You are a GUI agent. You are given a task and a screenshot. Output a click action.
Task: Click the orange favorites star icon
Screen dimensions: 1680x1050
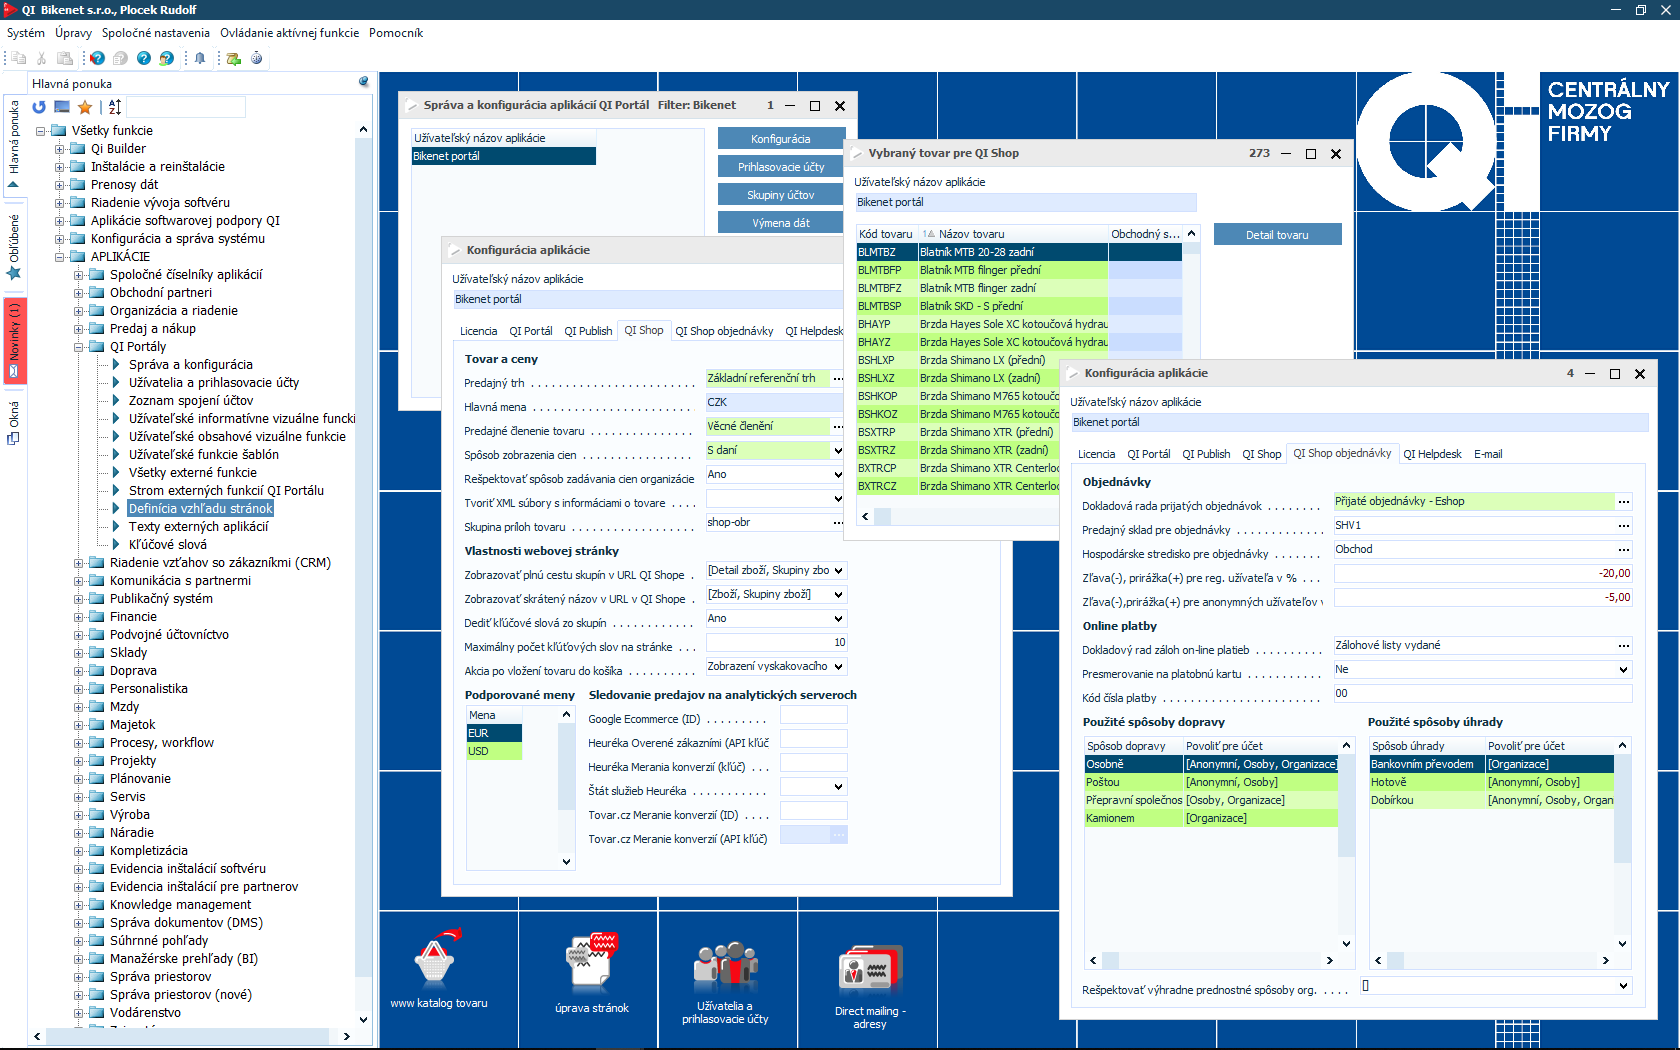tap(85, 107)
